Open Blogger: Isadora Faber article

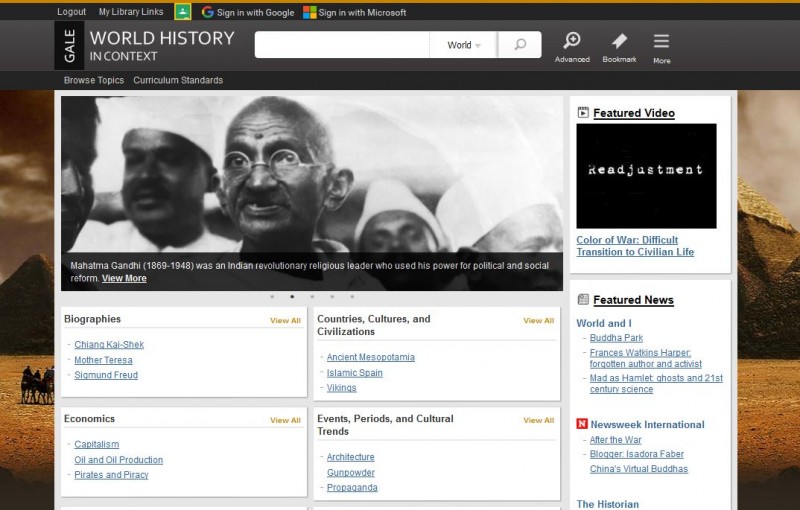click(x=637, y=454)
